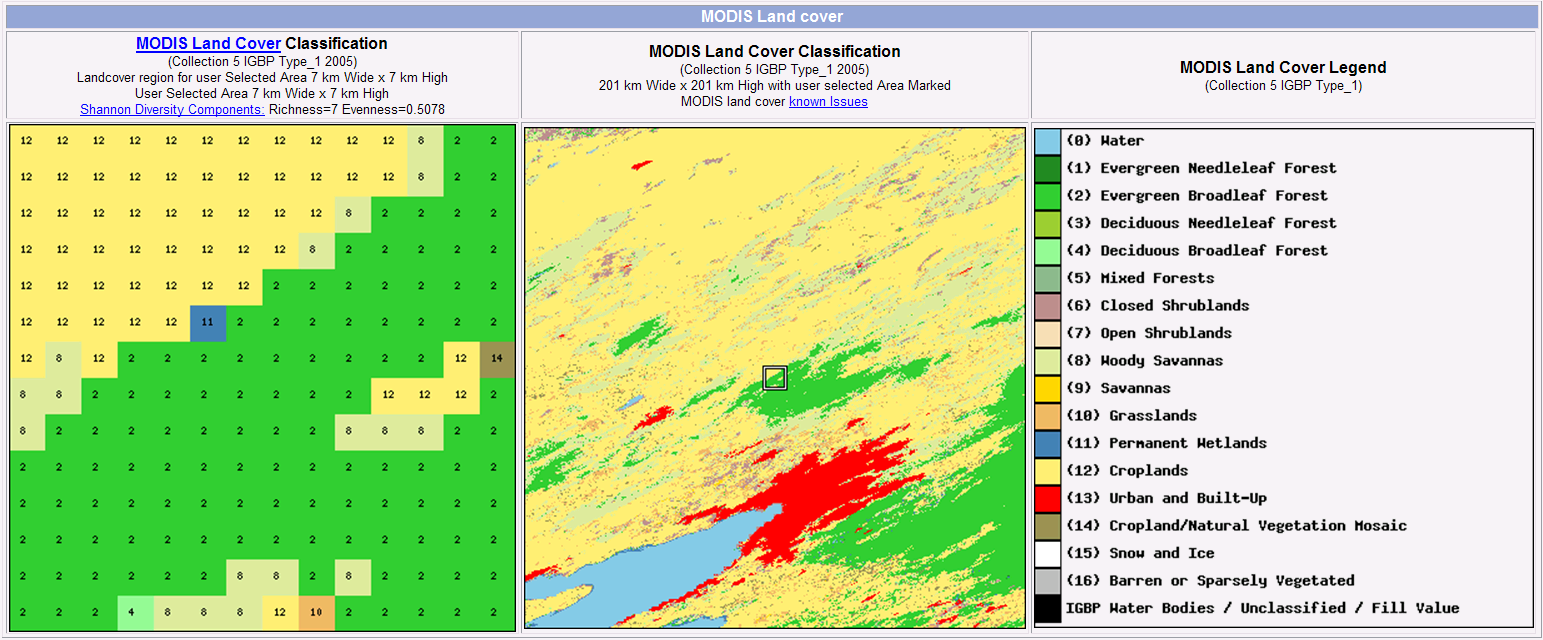Screen dimensions: 1543x640
Task: Click the 'MODIS Land Cover Legend' heading
Action: coord(1283,68)
